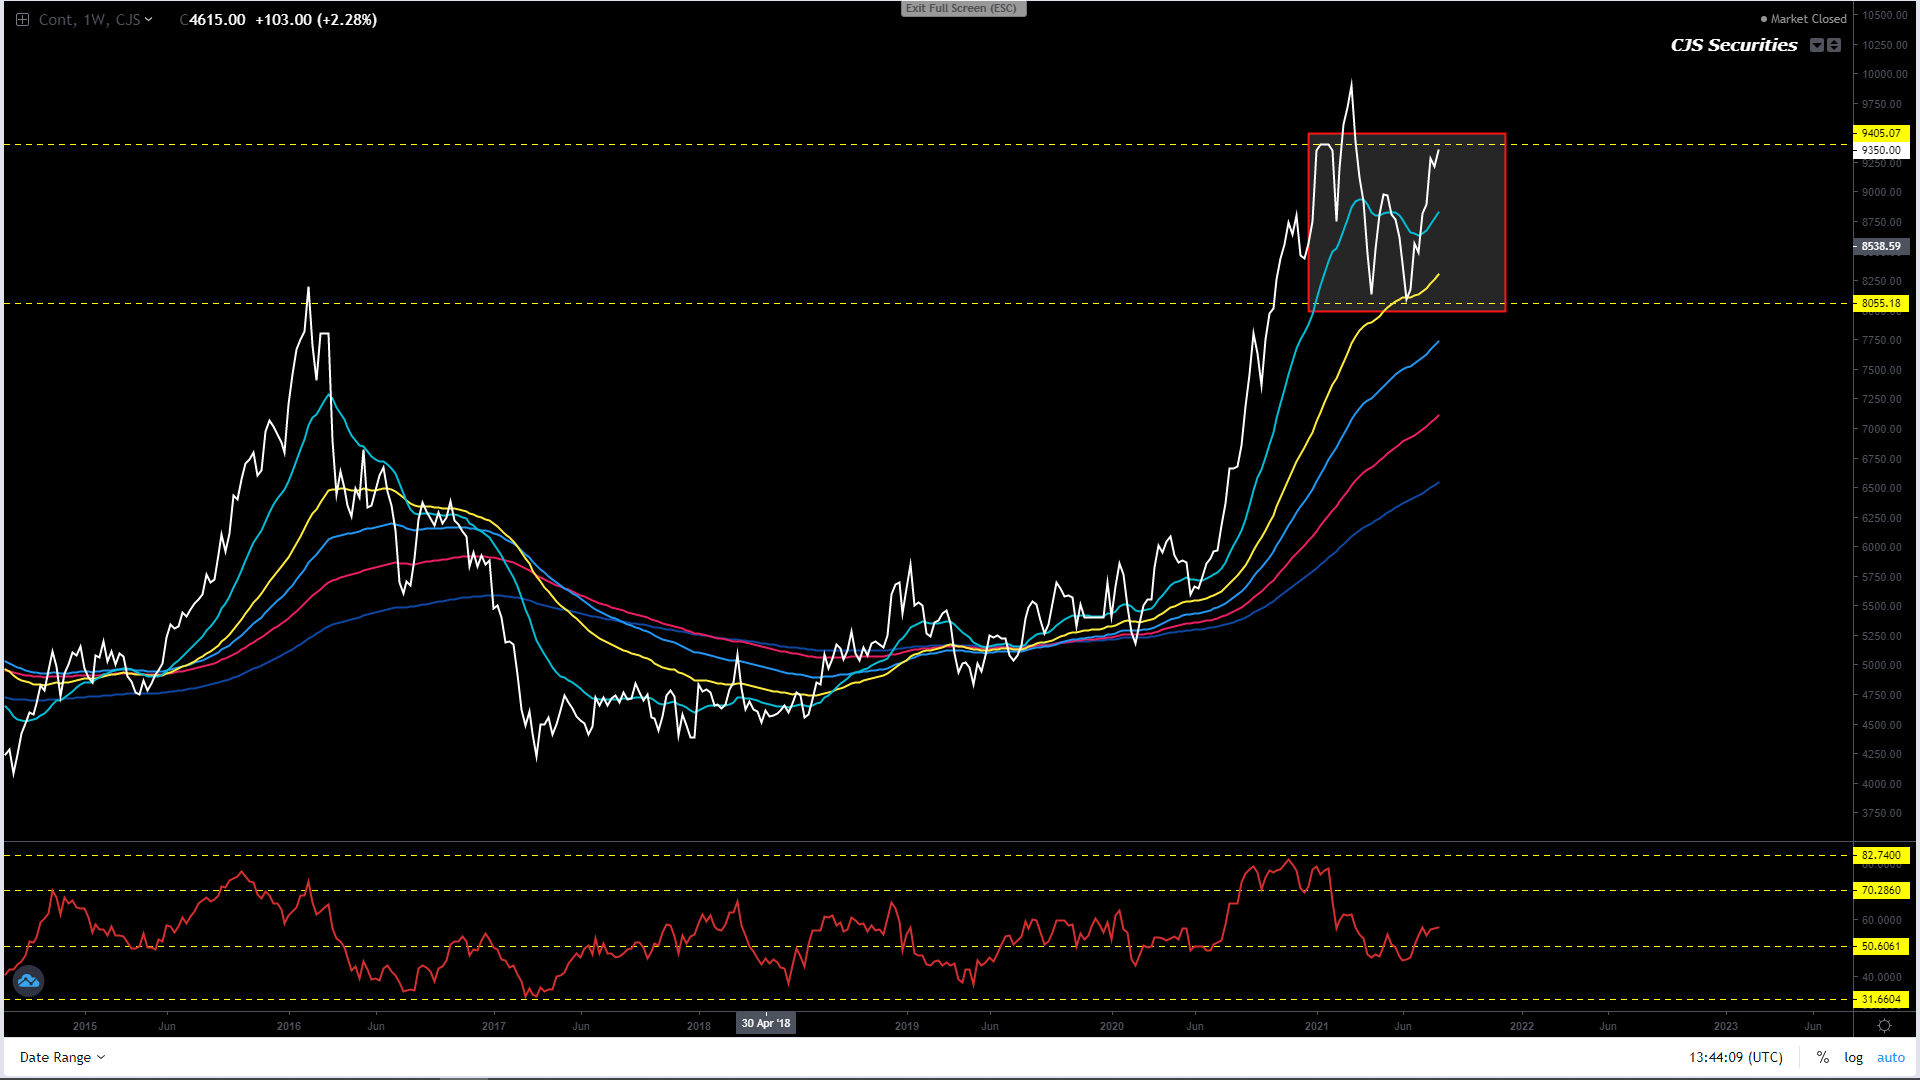This screenshot has width=1920, height=1080.
Task: Click the 9405.07 yellow price label
Action: coord(1881,133)
